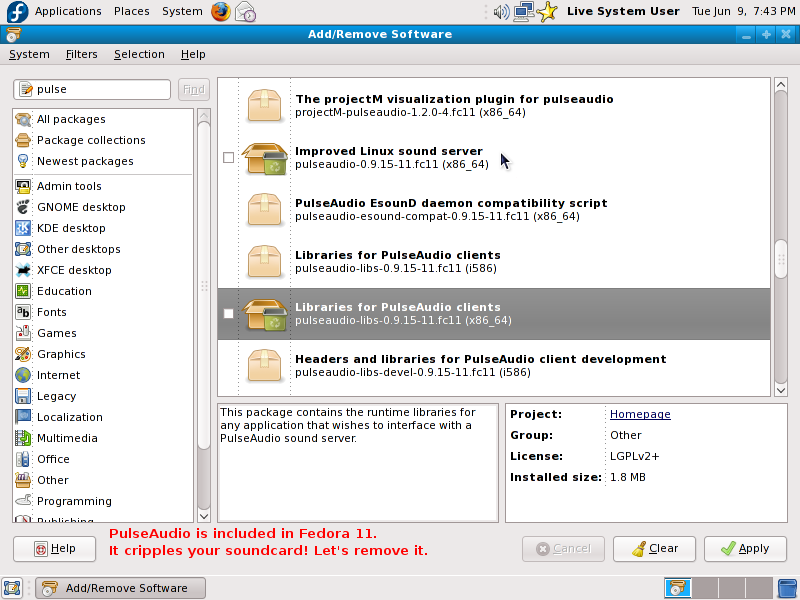Toggle checkbox for pulseaudio-libs x86_64 package
The image size is (800, 600).
(229, 313)
